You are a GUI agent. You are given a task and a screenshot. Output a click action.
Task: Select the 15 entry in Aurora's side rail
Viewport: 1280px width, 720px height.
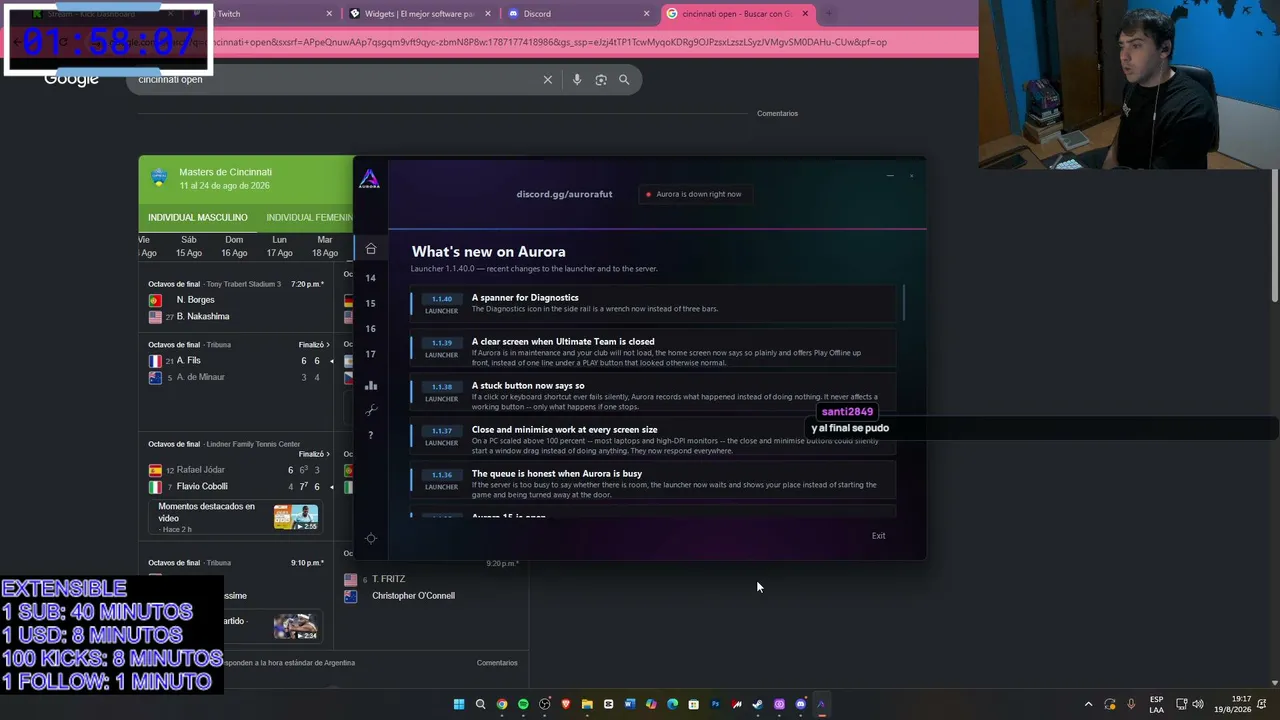[x=370, y=303]
